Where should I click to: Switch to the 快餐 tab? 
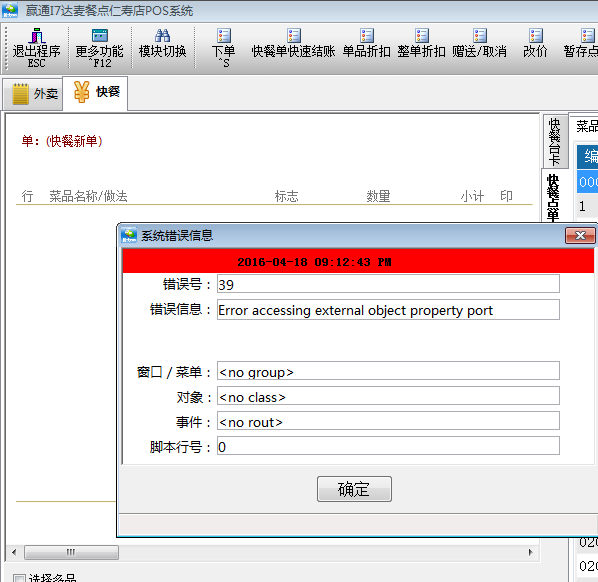click(x=95, y=93)
